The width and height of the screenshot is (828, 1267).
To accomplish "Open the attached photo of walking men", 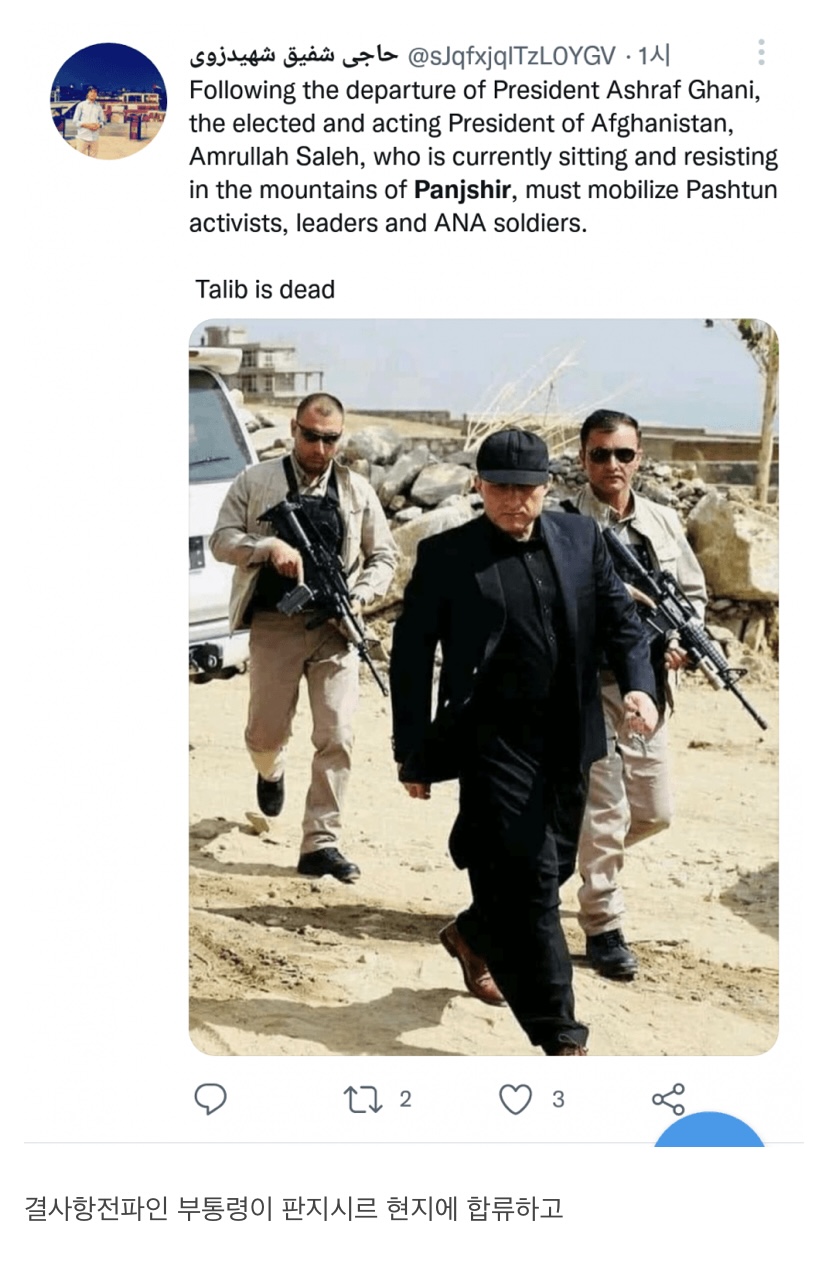I will [x=484, y=687].
